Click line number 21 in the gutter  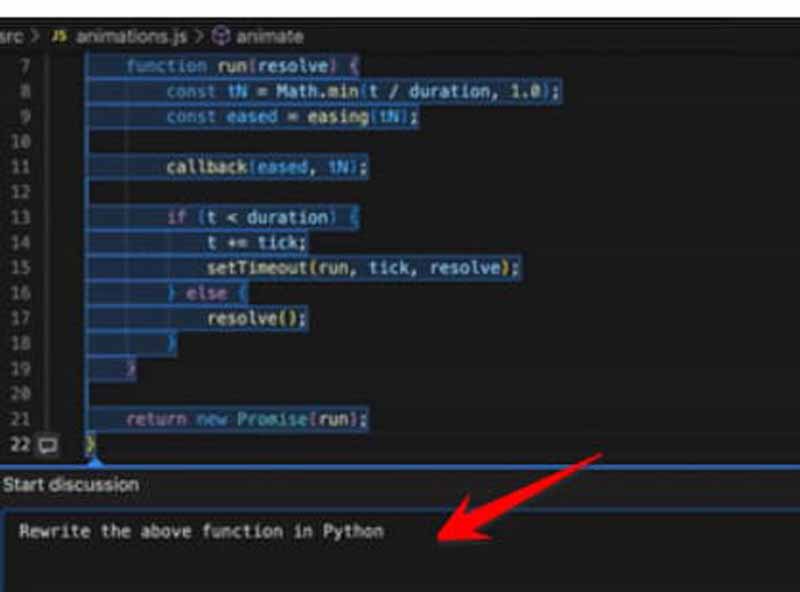point(21,420)
